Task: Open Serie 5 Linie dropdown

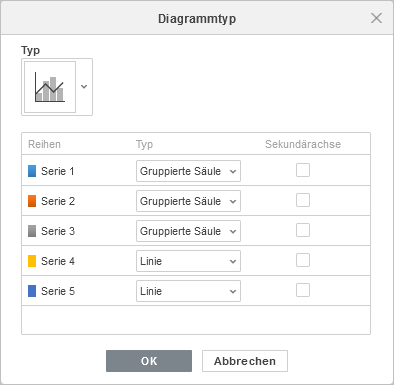Action: click(x=188, y=291)
